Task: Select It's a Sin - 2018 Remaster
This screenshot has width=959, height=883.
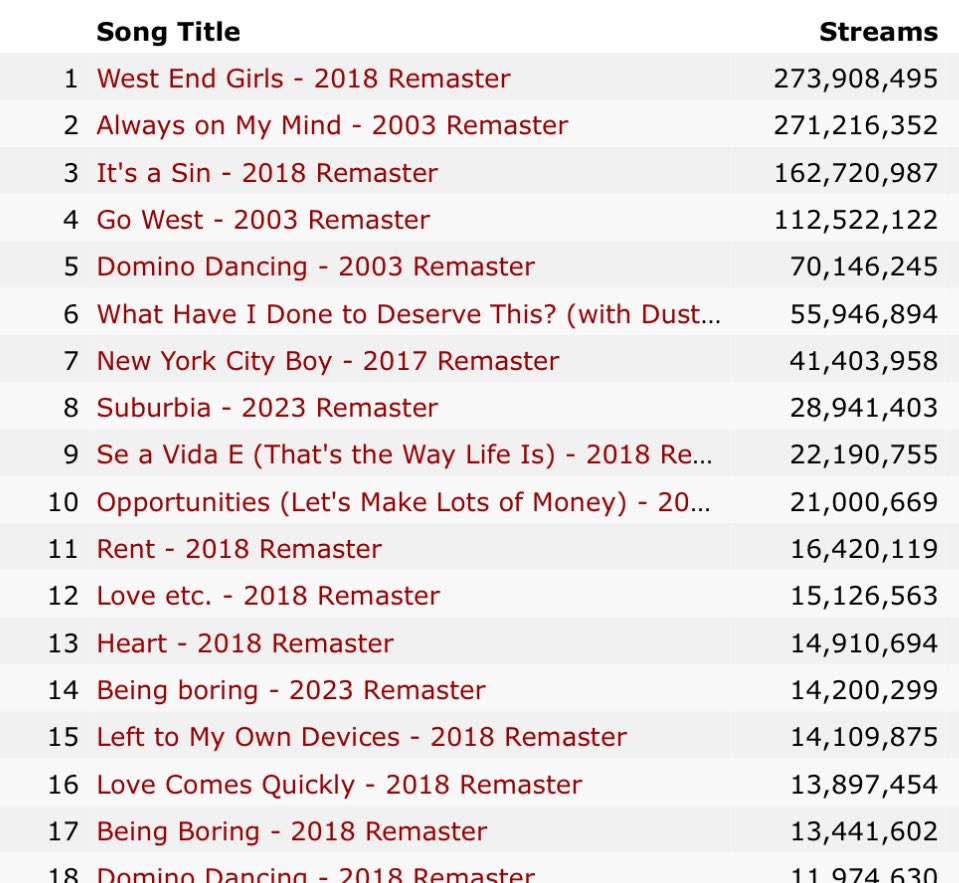Action: coord(267,172)
